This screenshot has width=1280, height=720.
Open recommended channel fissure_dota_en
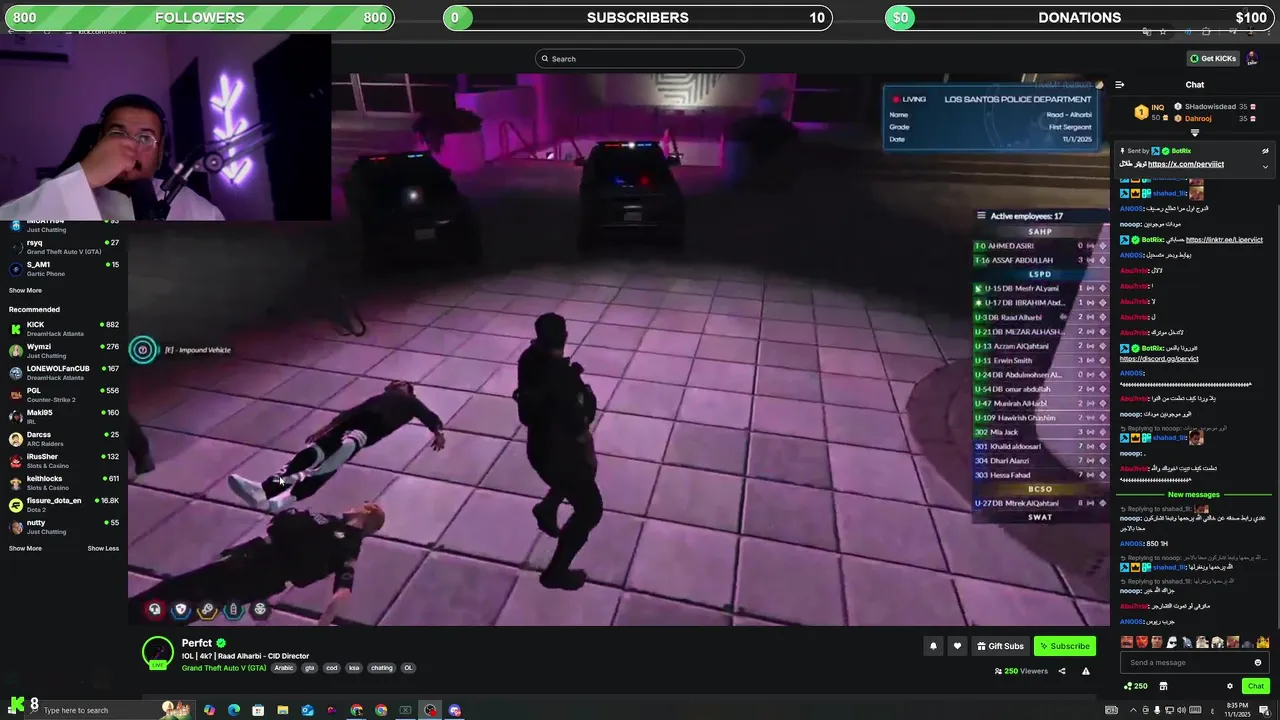64,504
